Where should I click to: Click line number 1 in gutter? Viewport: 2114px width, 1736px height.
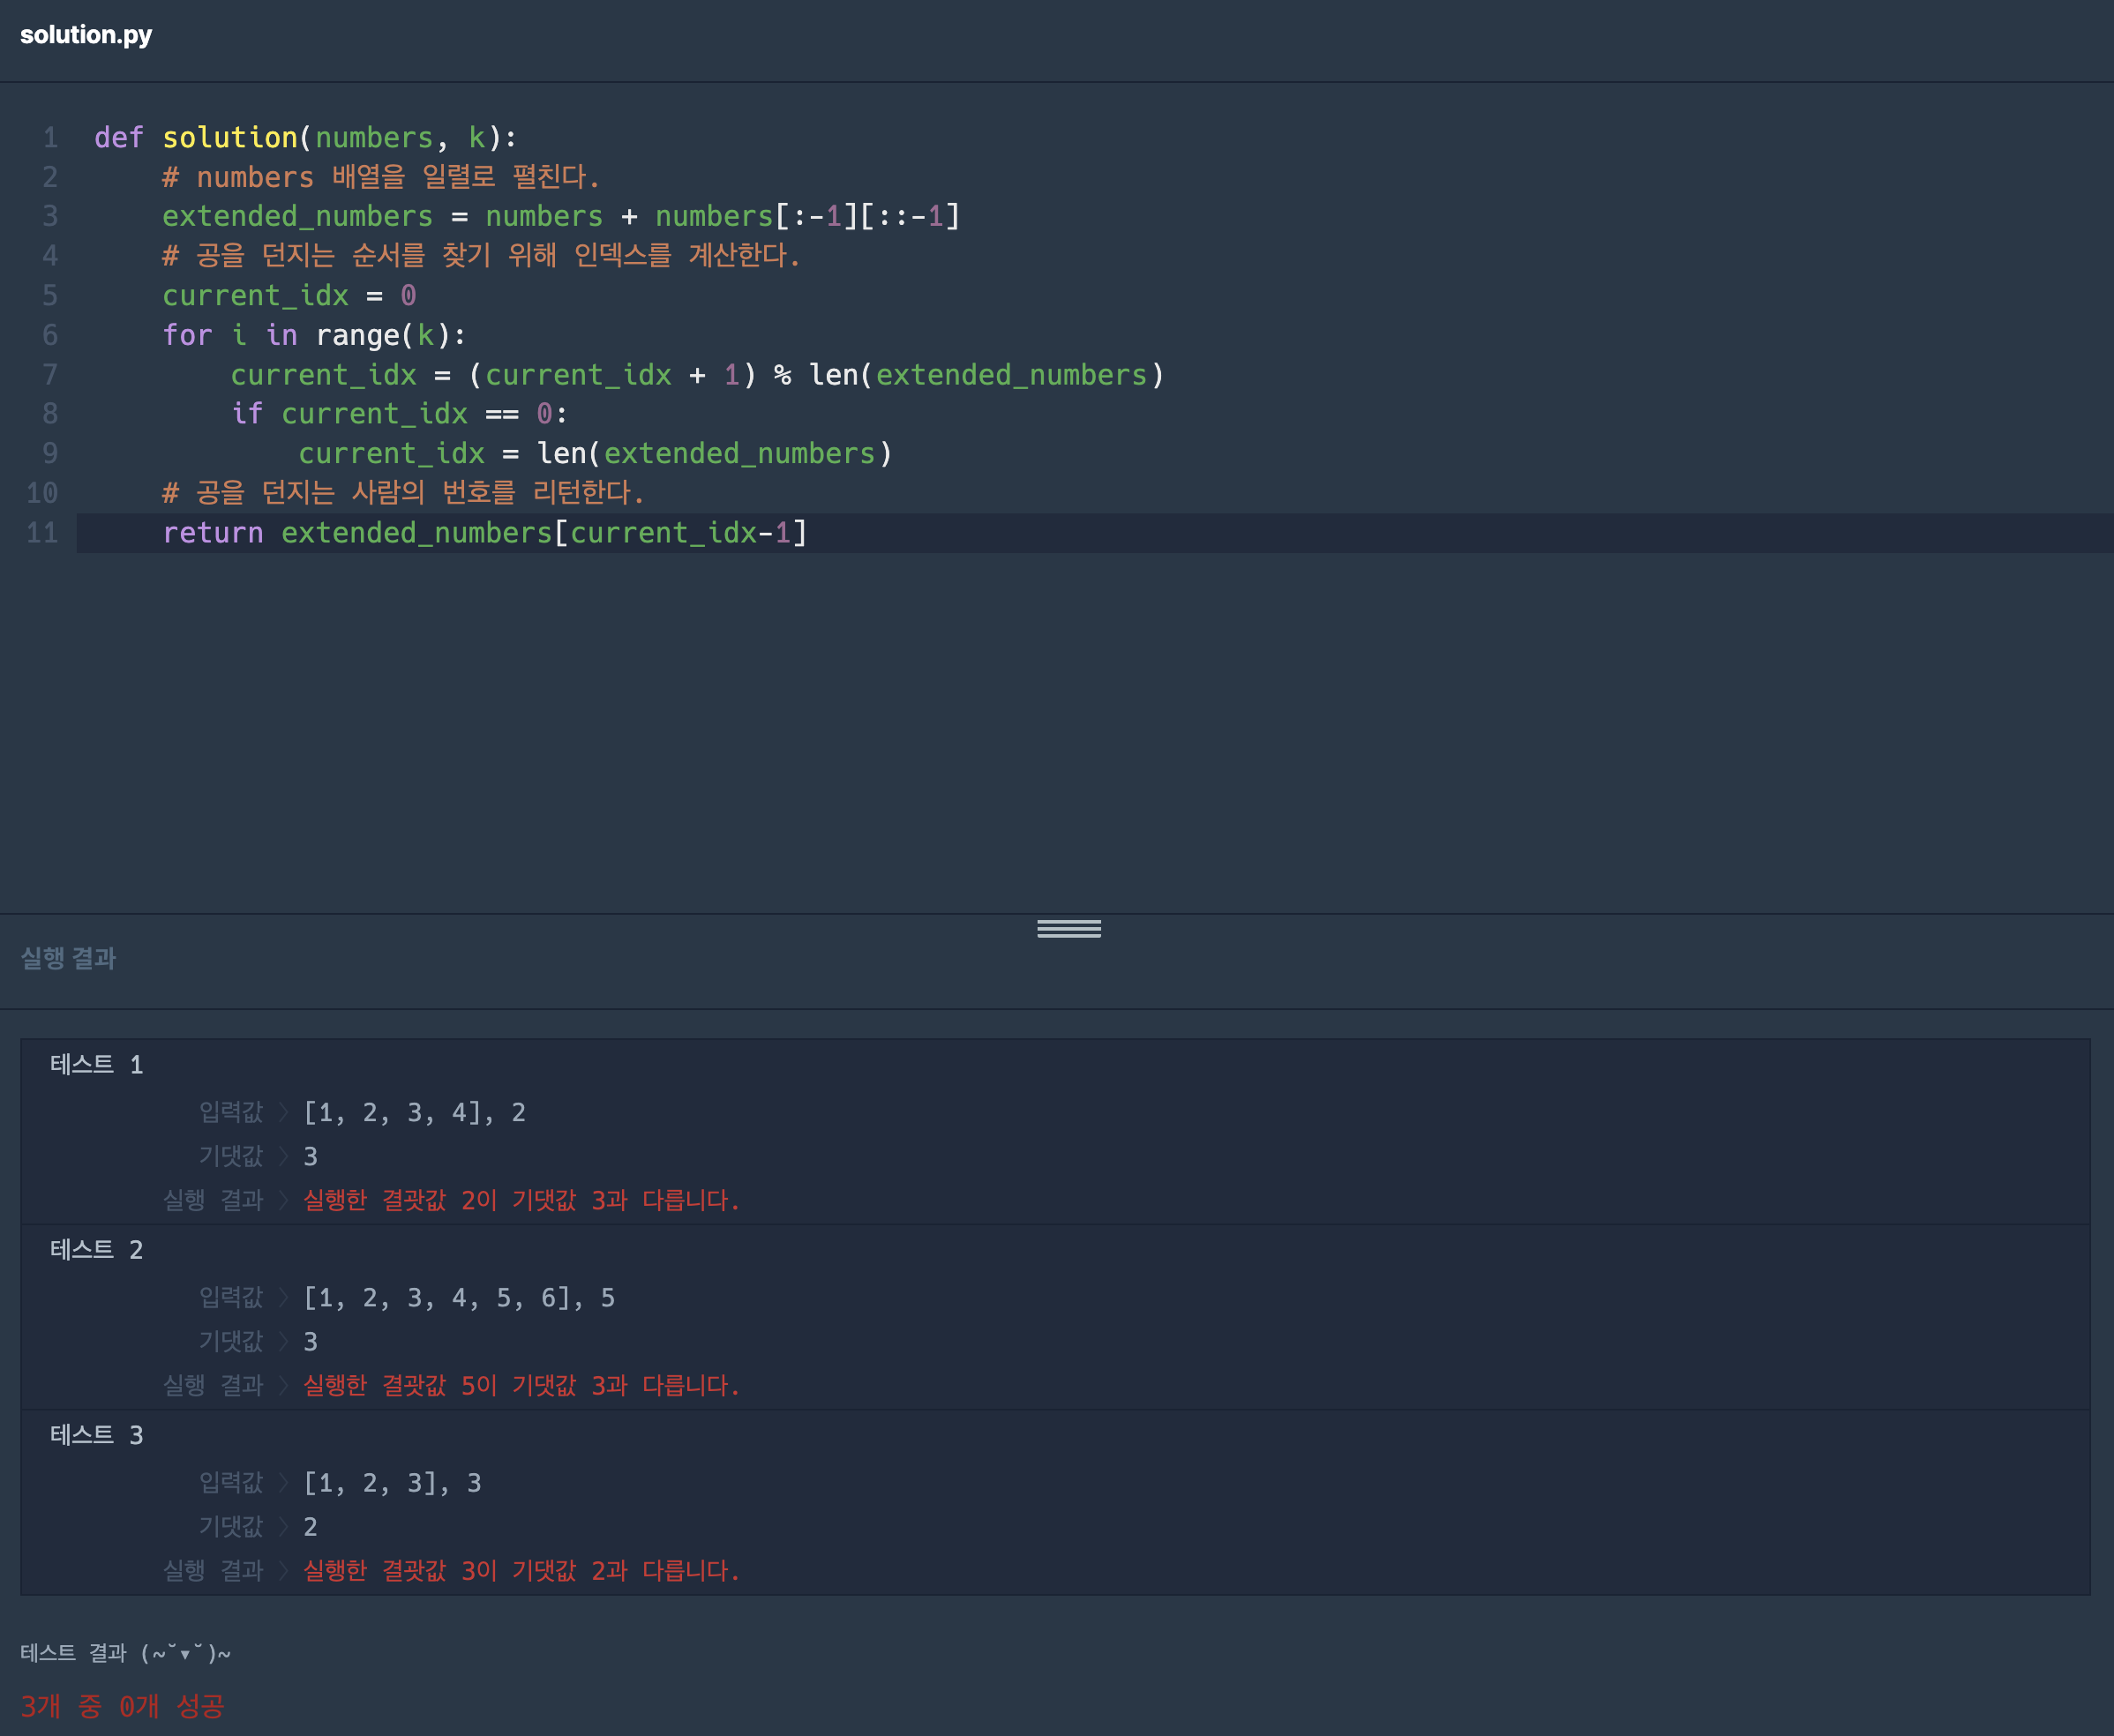click(50, 137)
